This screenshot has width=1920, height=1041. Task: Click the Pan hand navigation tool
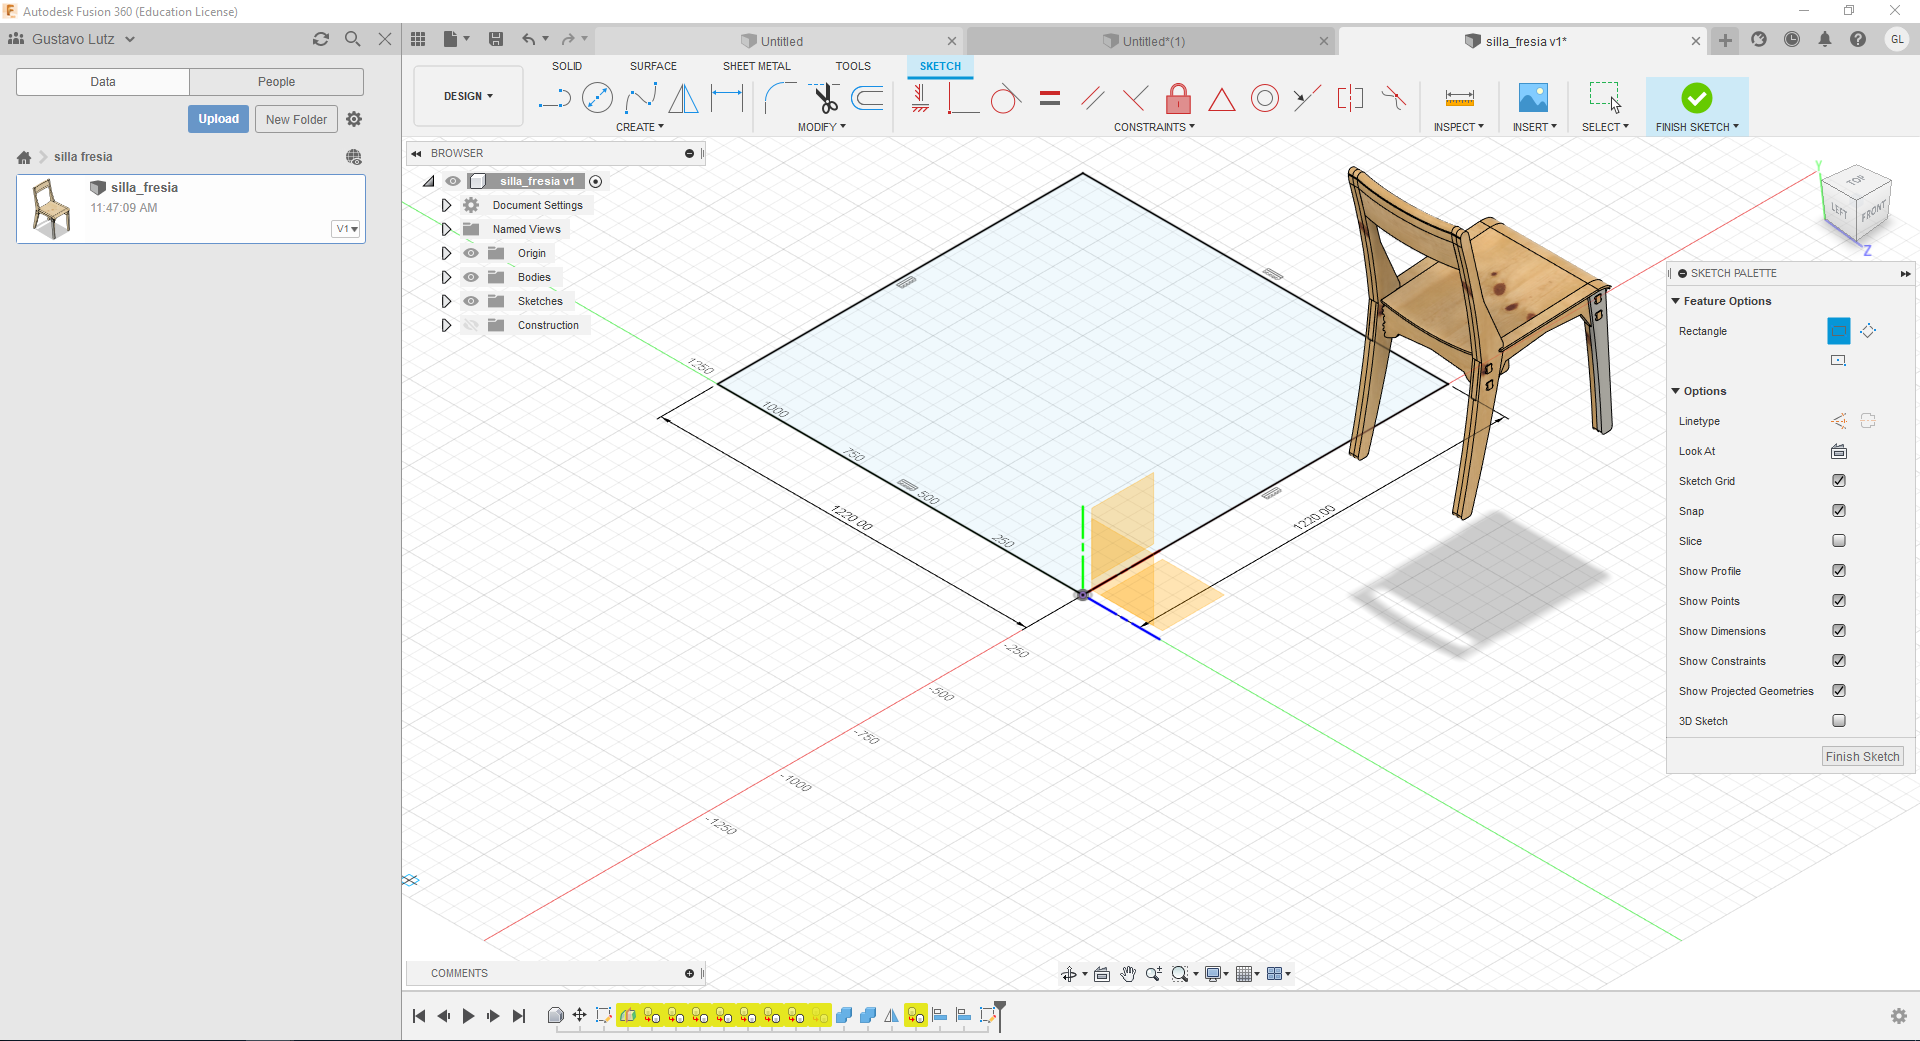tap(1128, 974)
